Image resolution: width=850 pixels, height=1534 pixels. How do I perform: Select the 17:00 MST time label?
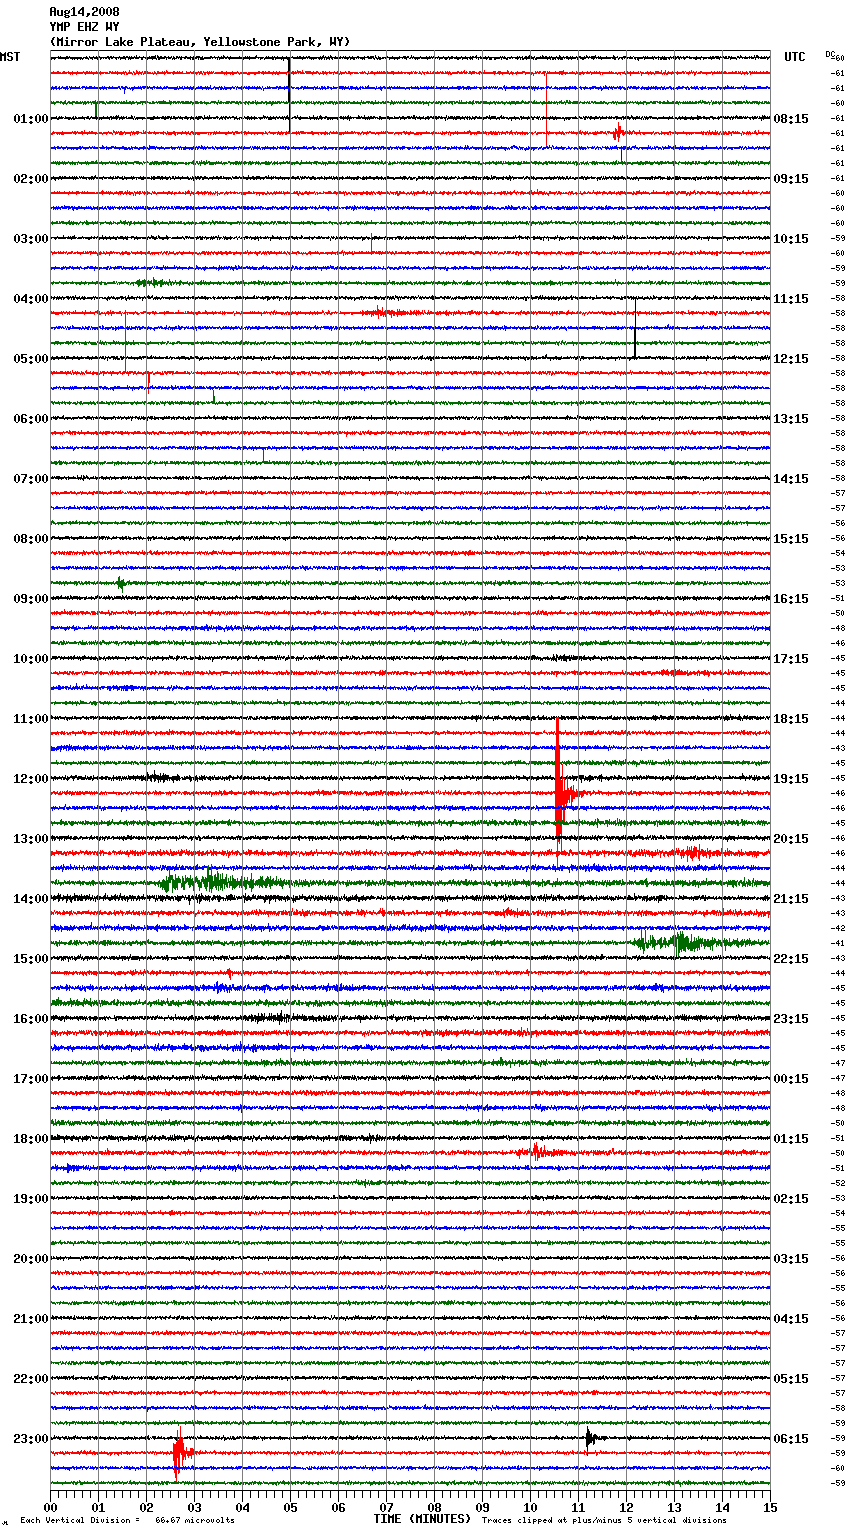pyautogui.click(x=31, y=1078)
